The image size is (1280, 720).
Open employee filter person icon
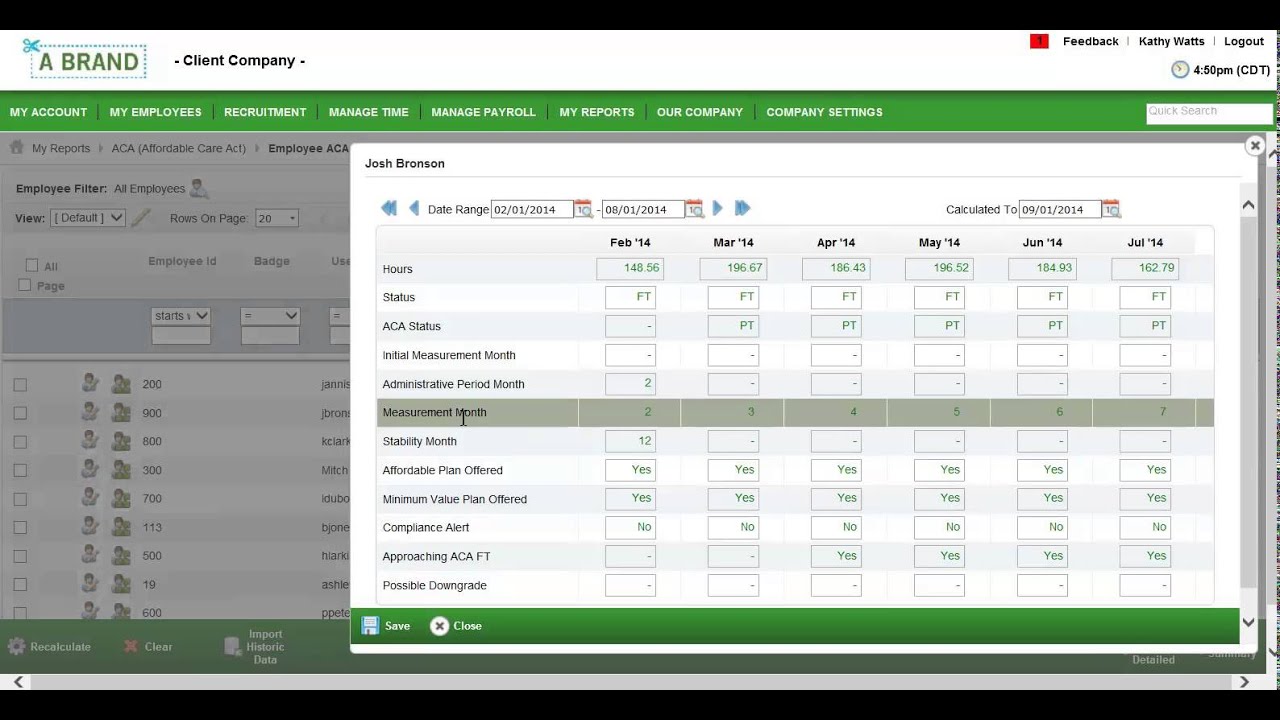coord(199,188)
